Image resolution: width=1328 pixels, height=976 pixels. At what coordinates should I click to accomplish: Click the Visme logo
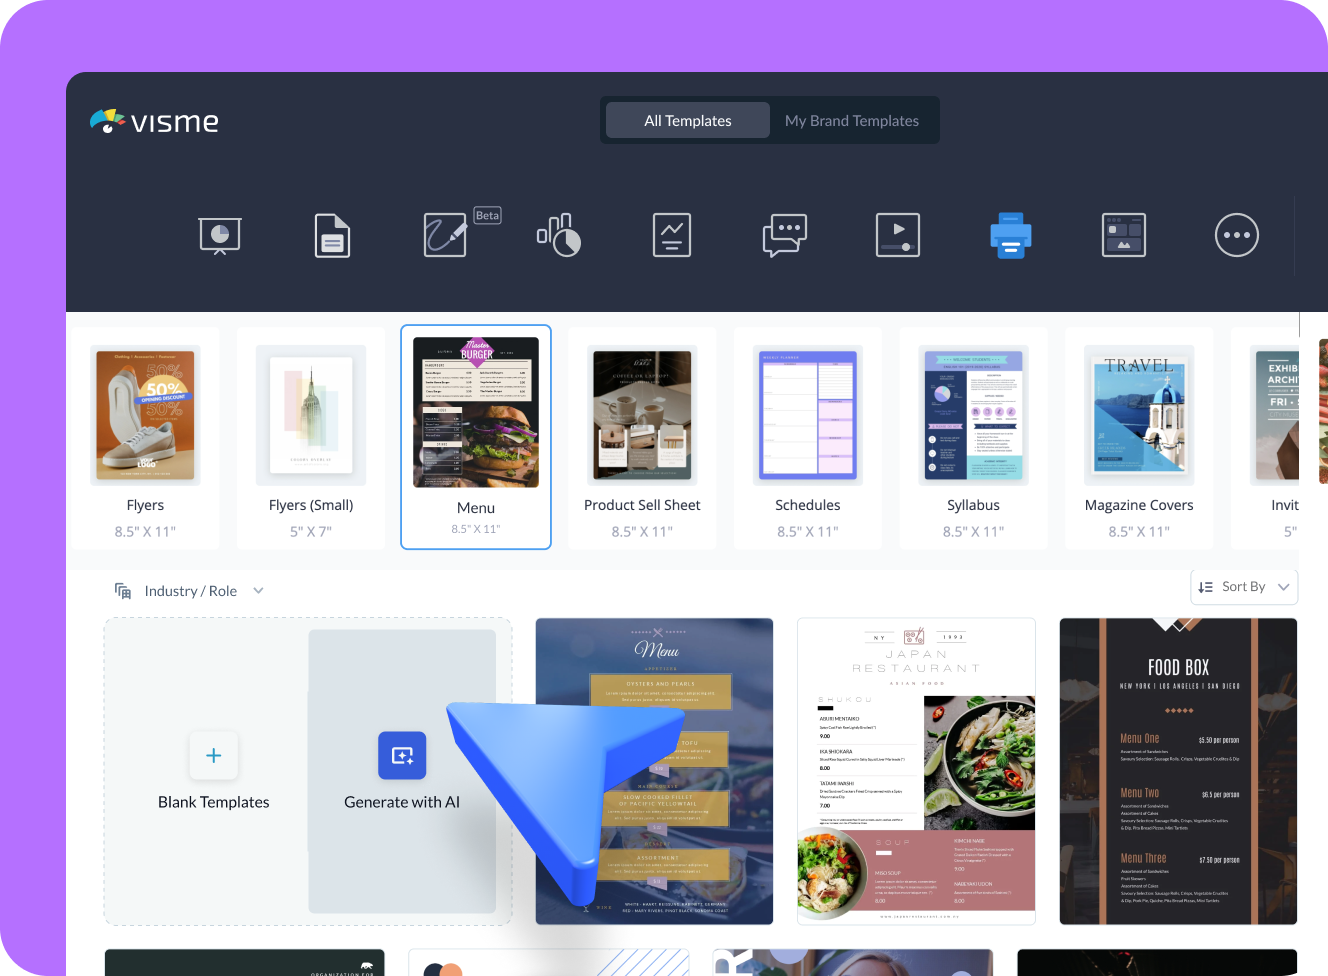(154, 121)
